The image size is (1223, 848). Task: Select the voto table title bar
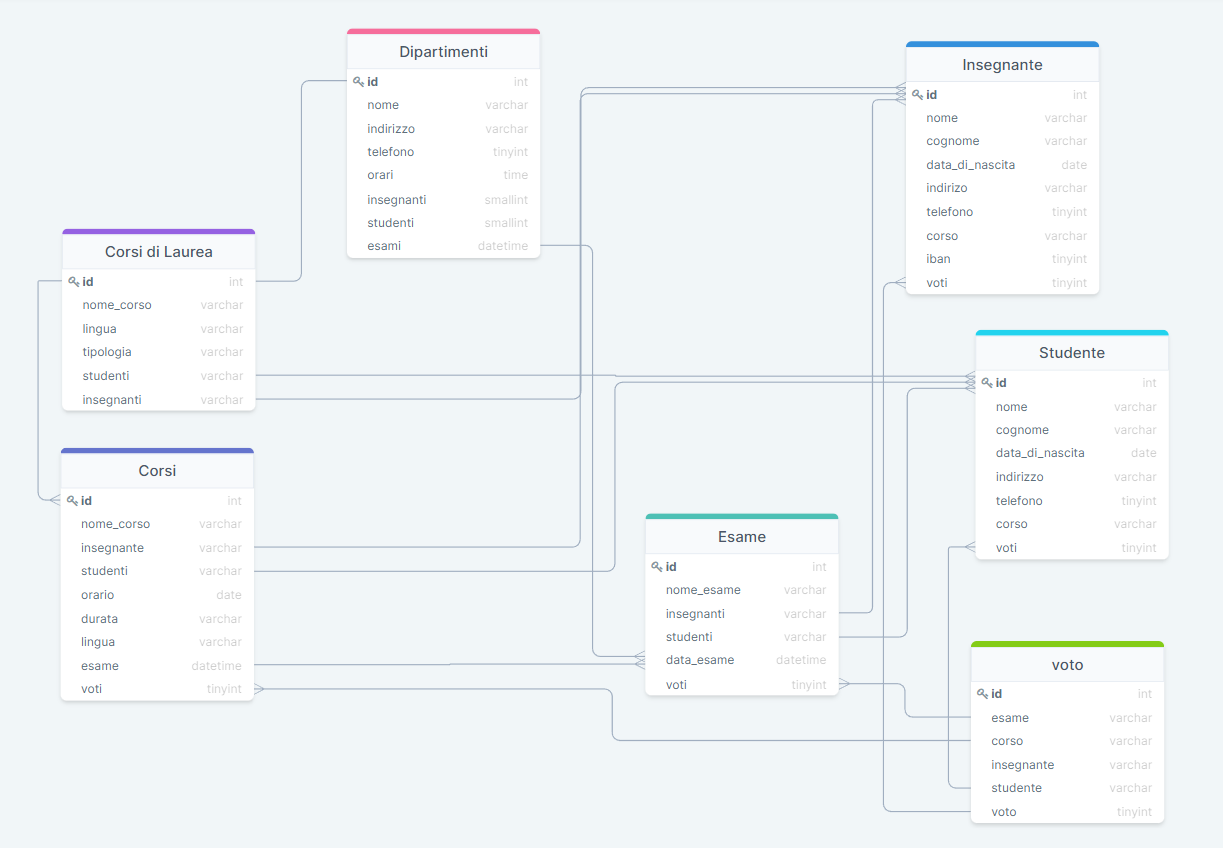pos(1067,664)
